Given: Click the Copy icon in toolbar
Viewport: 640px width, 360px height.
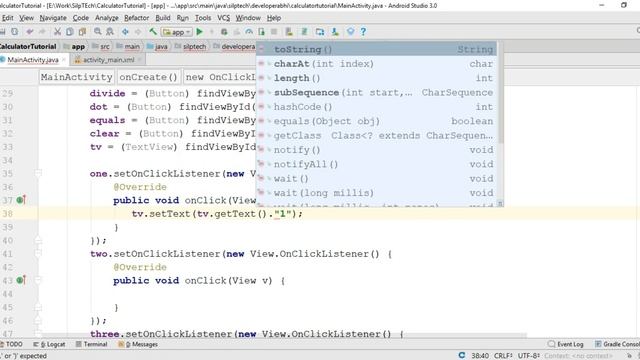Looking at the screenshot, I should [70, 31].
